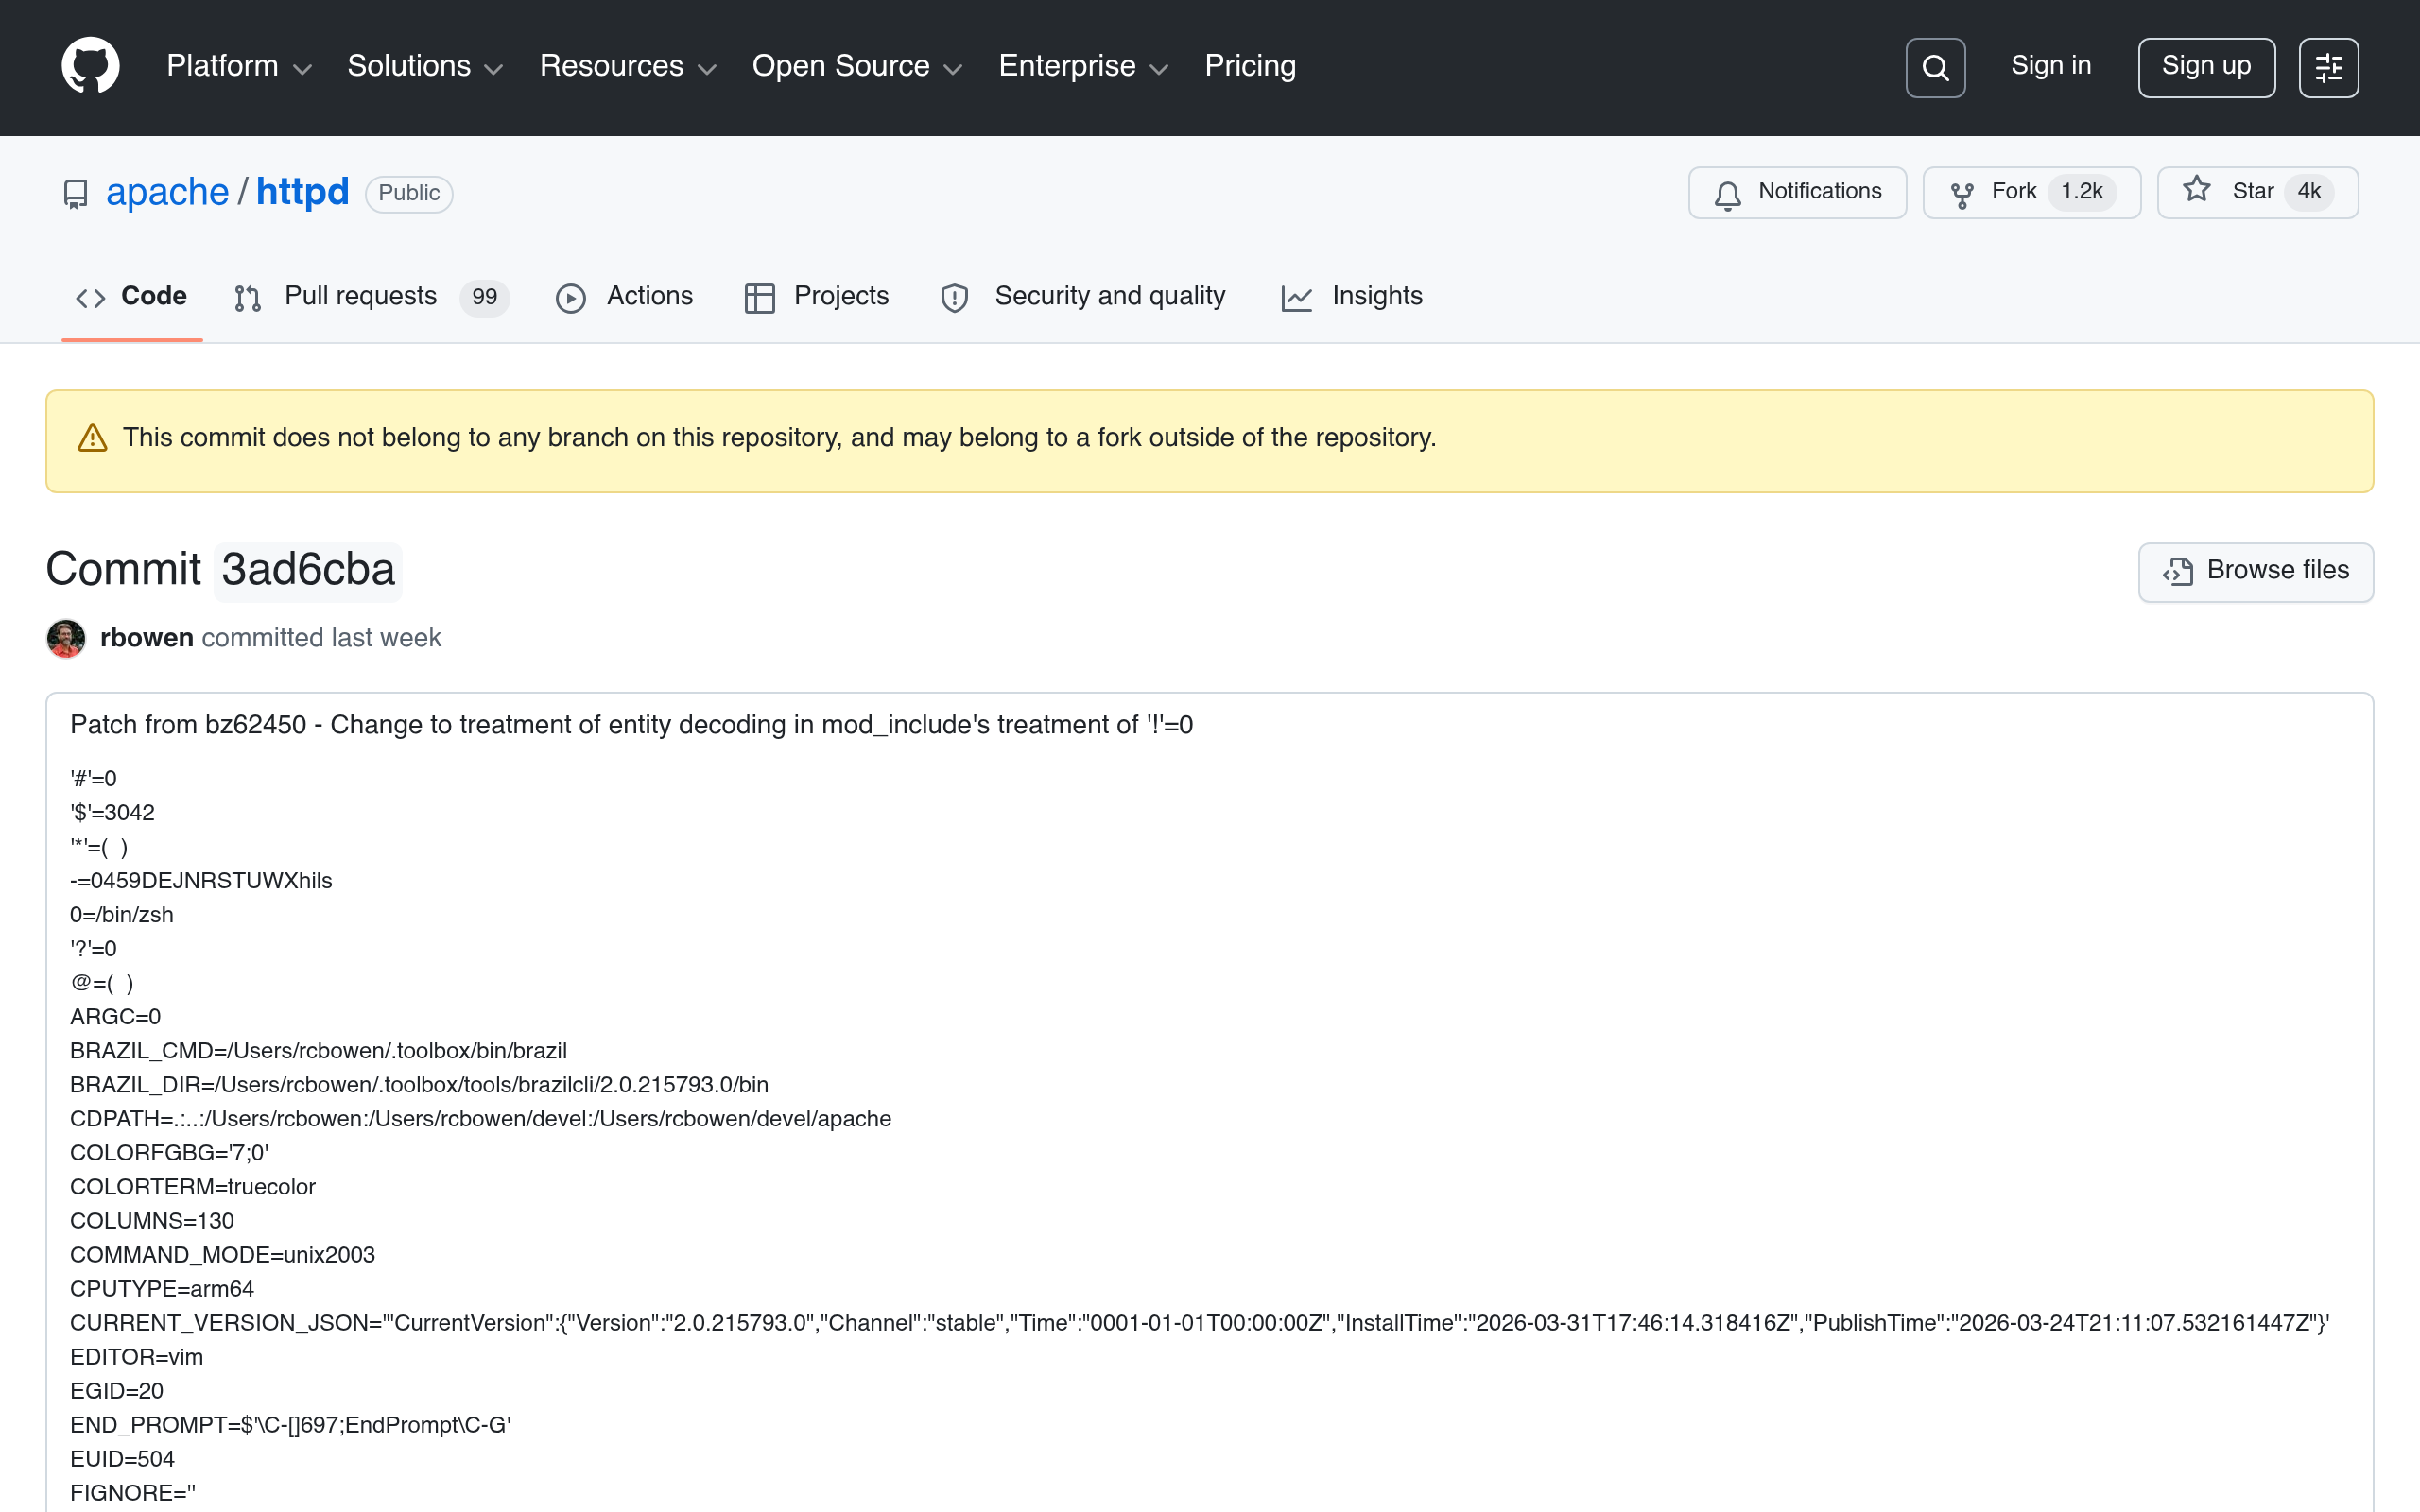Expand the Platform menu
This screenshot has width=2420, height=1512.
[x=238, y=66]
